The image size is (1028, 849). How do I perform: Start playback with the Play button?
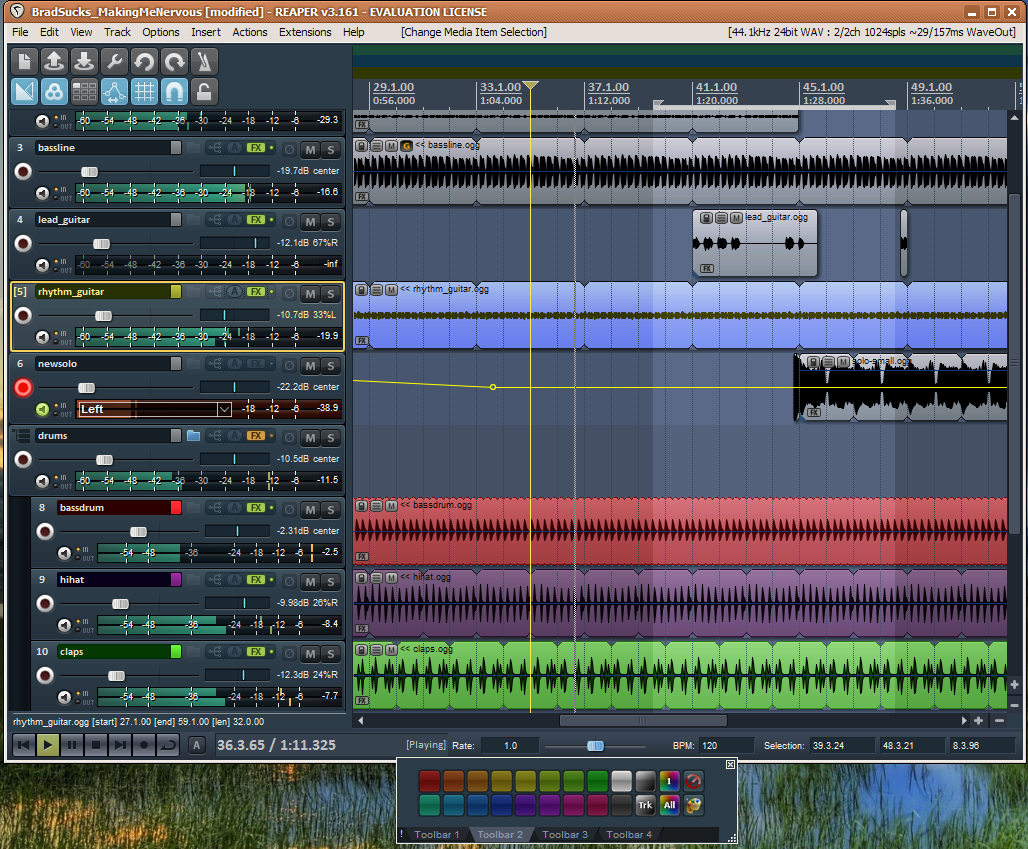click(x=47, y=745)
